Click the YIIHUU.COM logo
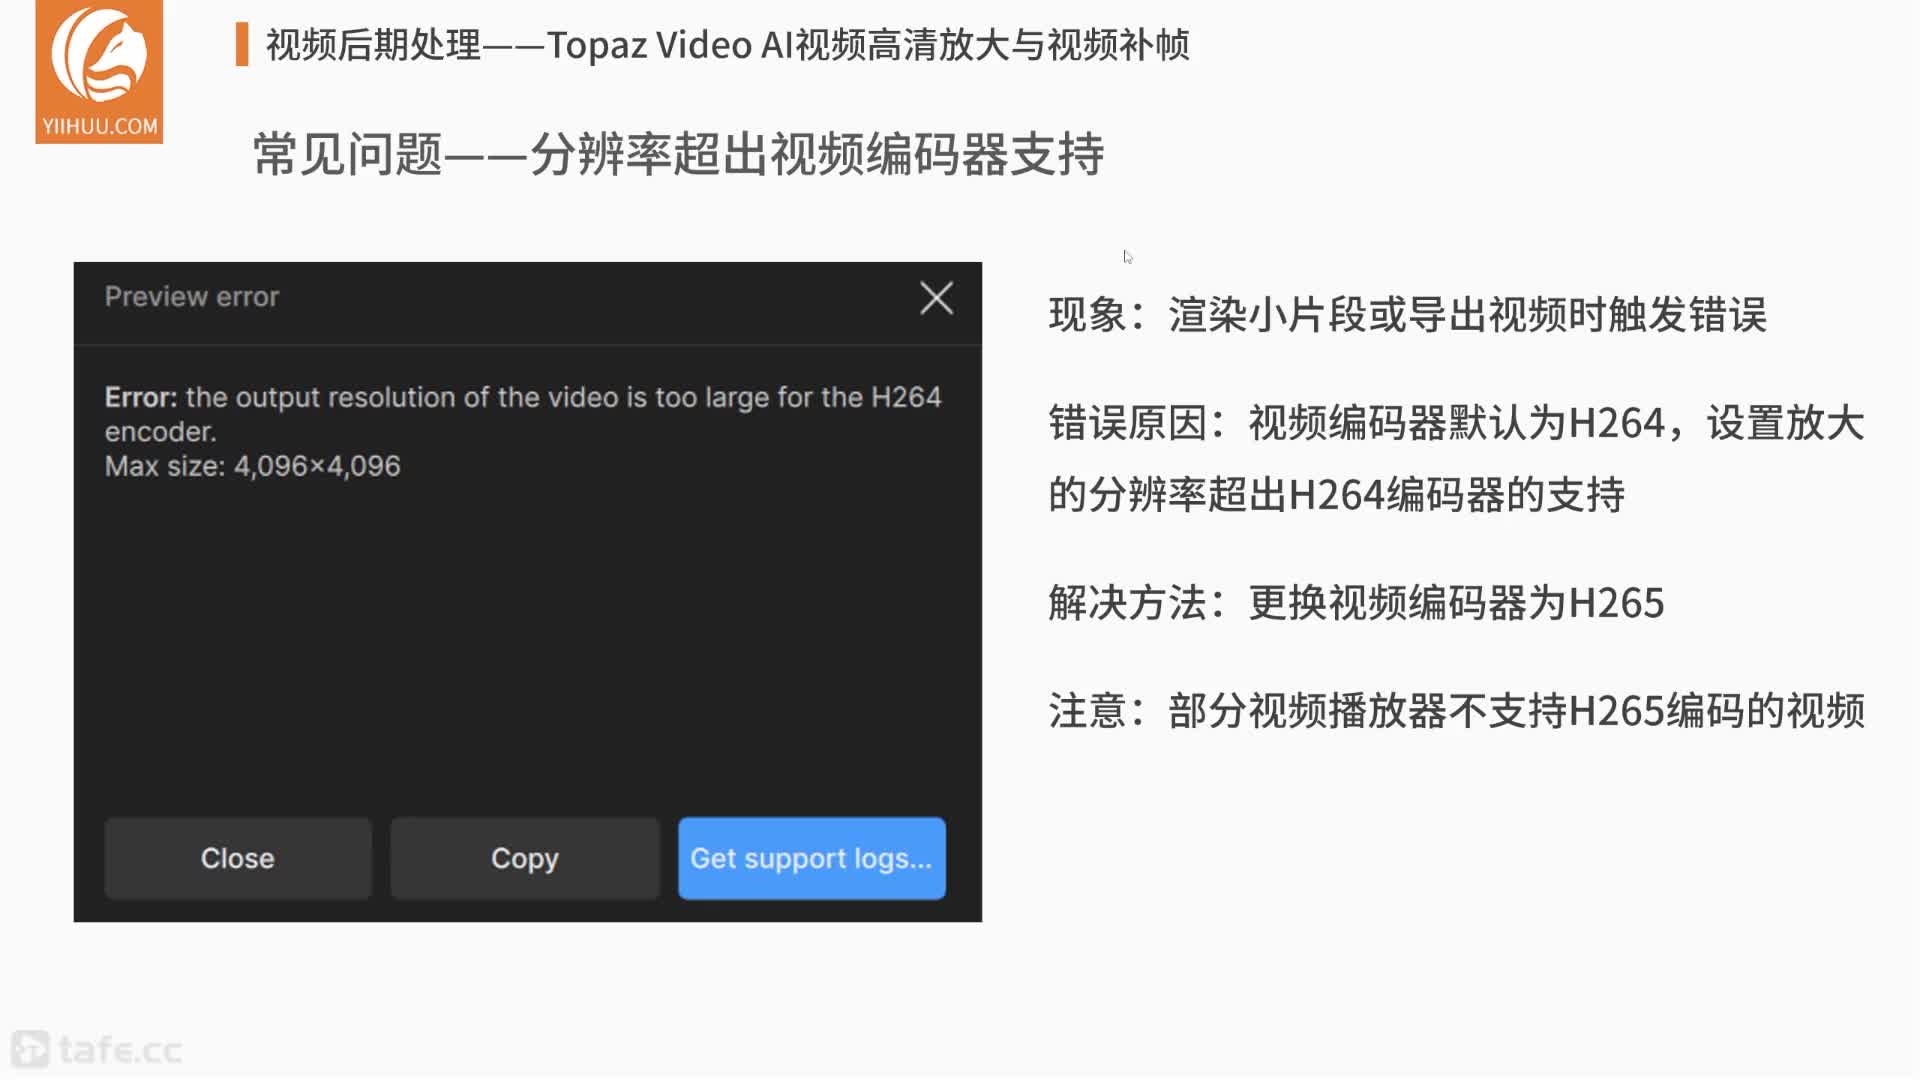The height and width of the screenshot is (1080, 1920). point(99,71)
